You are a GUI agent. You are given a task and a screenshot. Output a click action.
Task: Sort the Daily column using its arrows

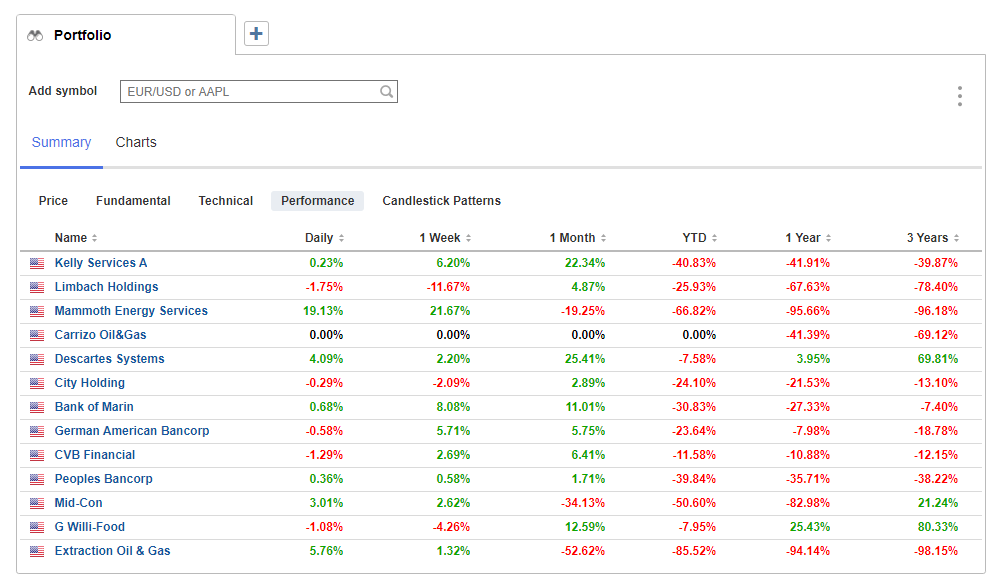click(x=340, y=238)
